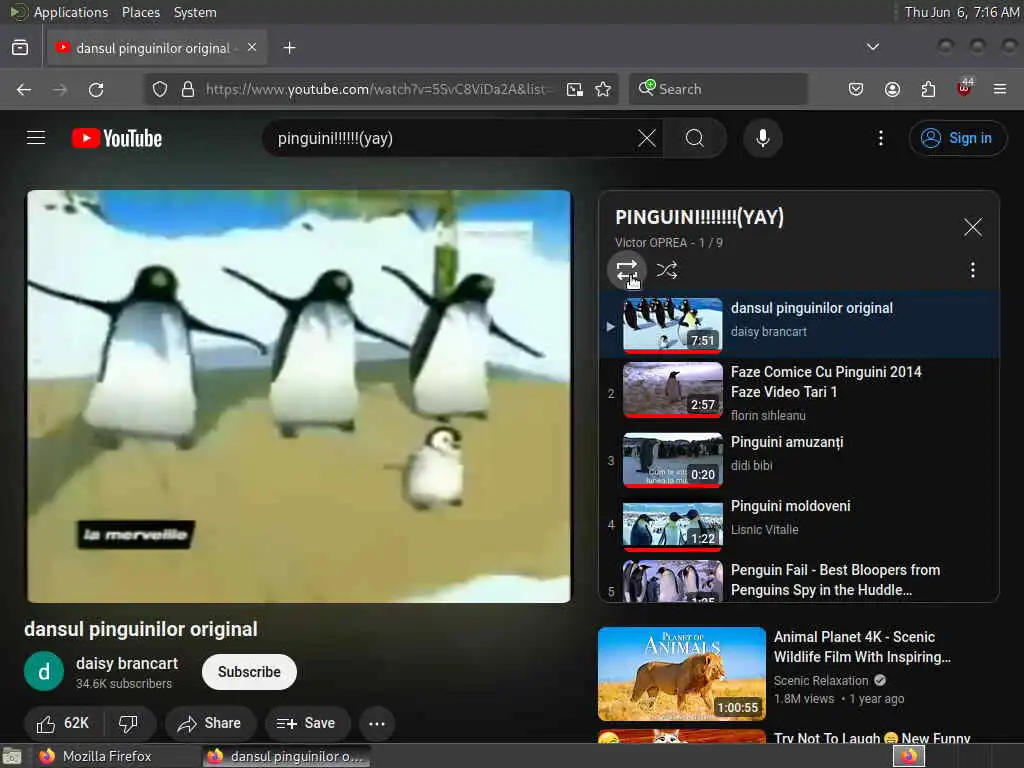Screen dimensions: 1024x768
Task: Like the video with 62K likes
Action: tap(63, 723)
